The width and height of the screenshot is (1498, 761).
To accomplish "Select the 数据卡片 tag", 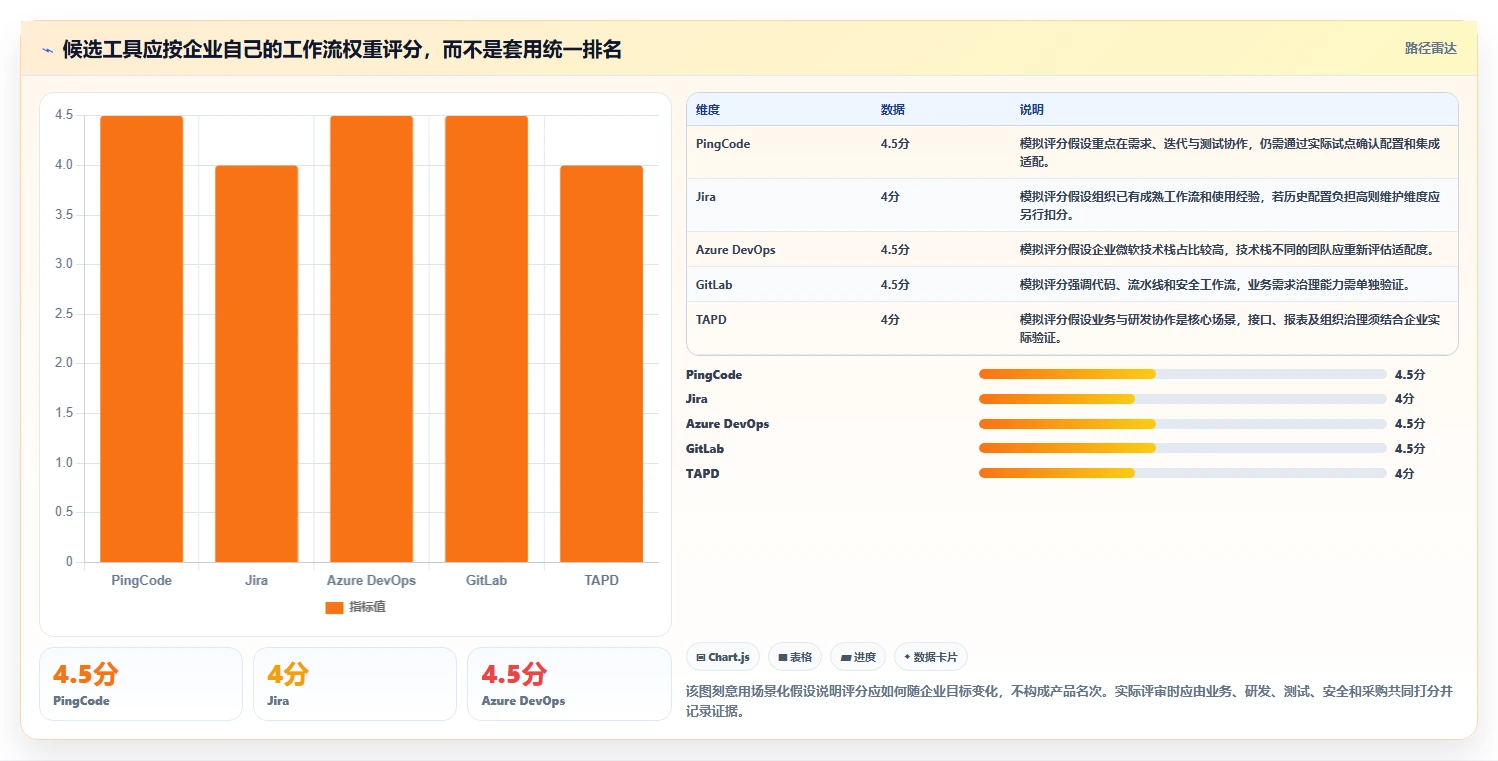I will coord(931,657).
